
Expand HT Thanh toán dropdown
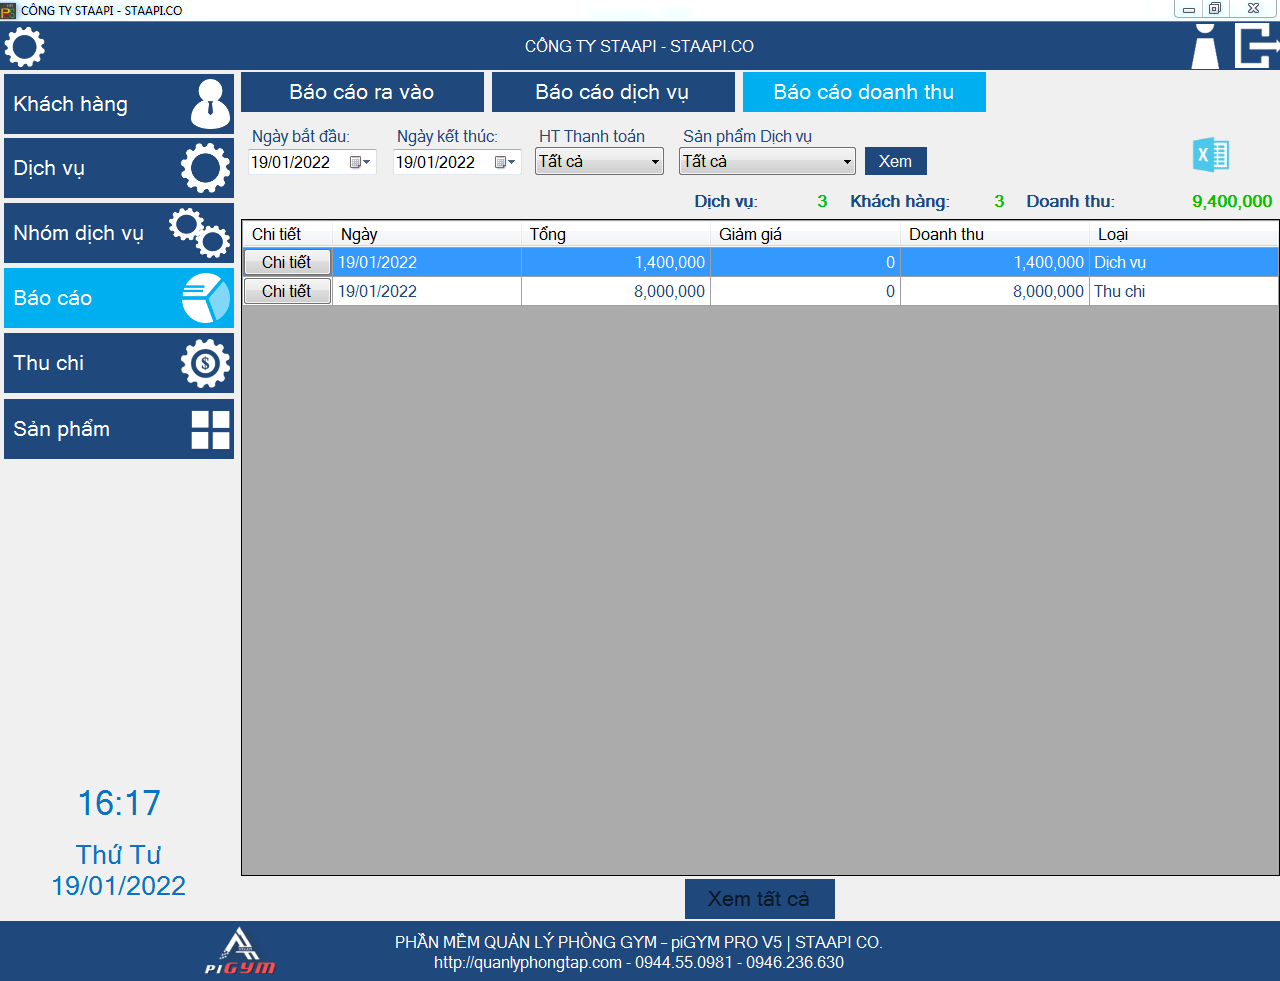(655, 162)
